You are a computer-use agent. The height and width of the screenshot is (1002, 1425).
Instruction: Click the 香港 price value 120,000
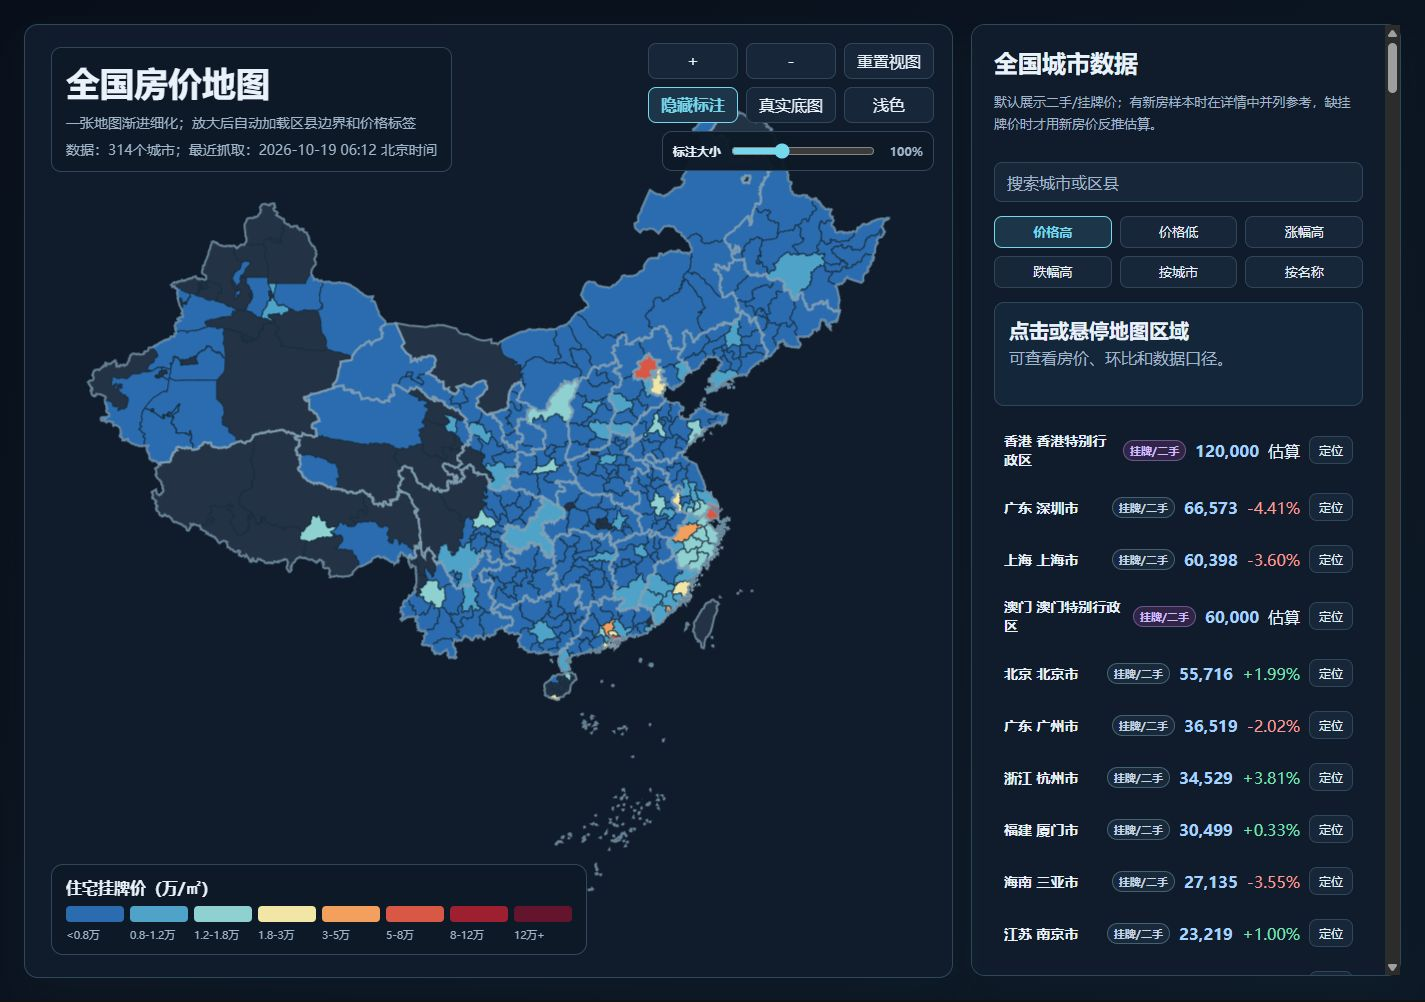(x=1227, y=451)
